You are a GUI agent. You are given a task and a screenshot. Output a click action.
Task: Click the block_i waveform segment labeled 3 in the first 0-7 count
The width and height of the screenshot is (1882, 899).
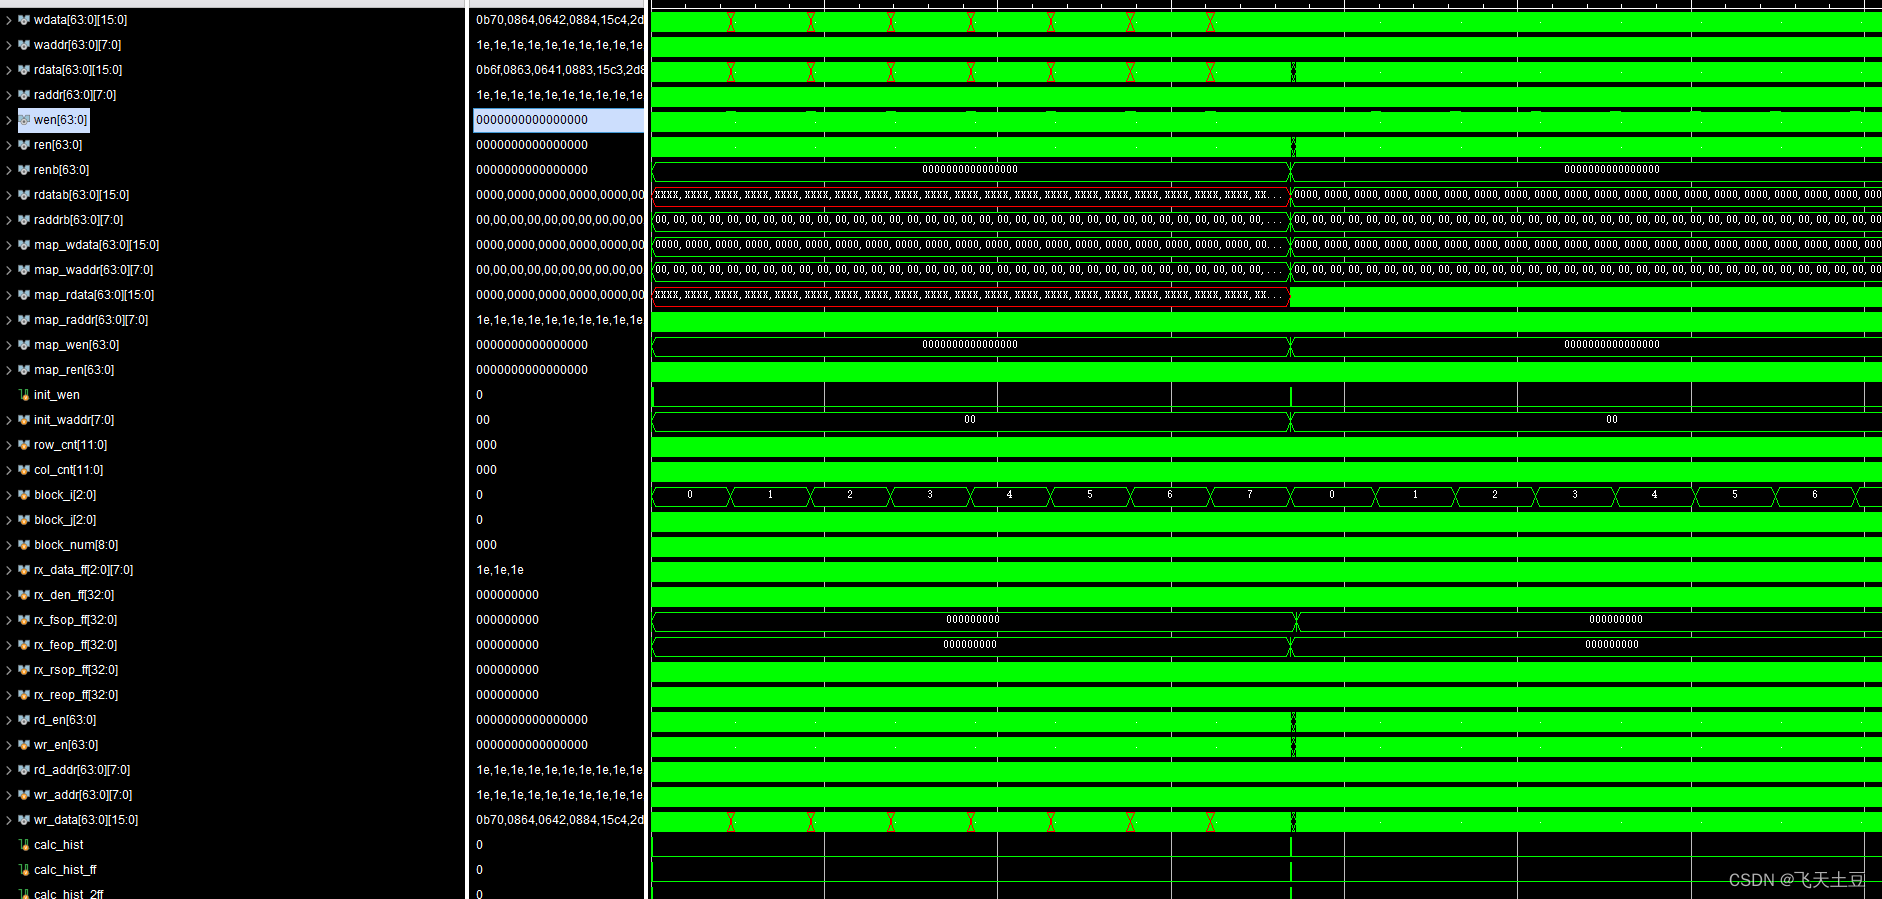[x=930, y=495]
